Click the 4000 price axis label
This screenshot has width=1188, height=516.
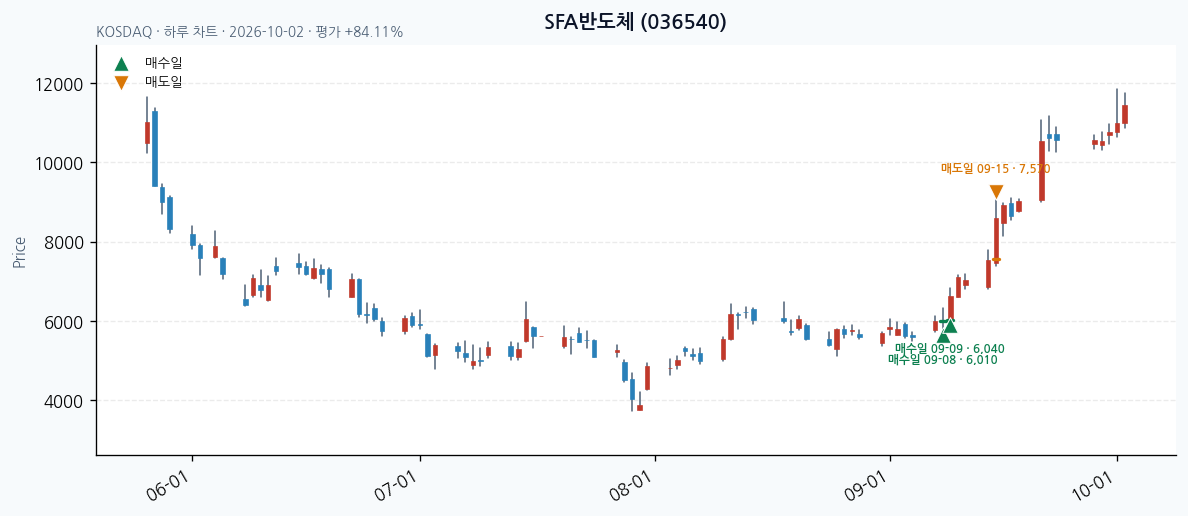(x=63, y=402)
